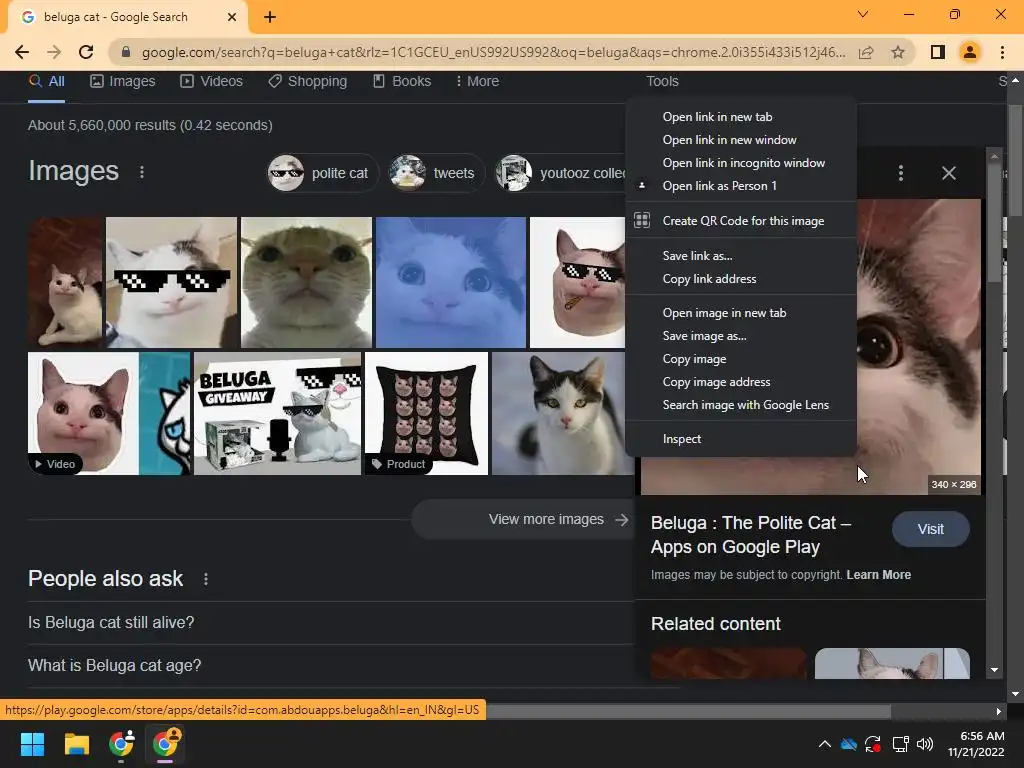Open options dots beside People also ask
Viewport: 1024px width, 768px height.
(x=206, y=579)
